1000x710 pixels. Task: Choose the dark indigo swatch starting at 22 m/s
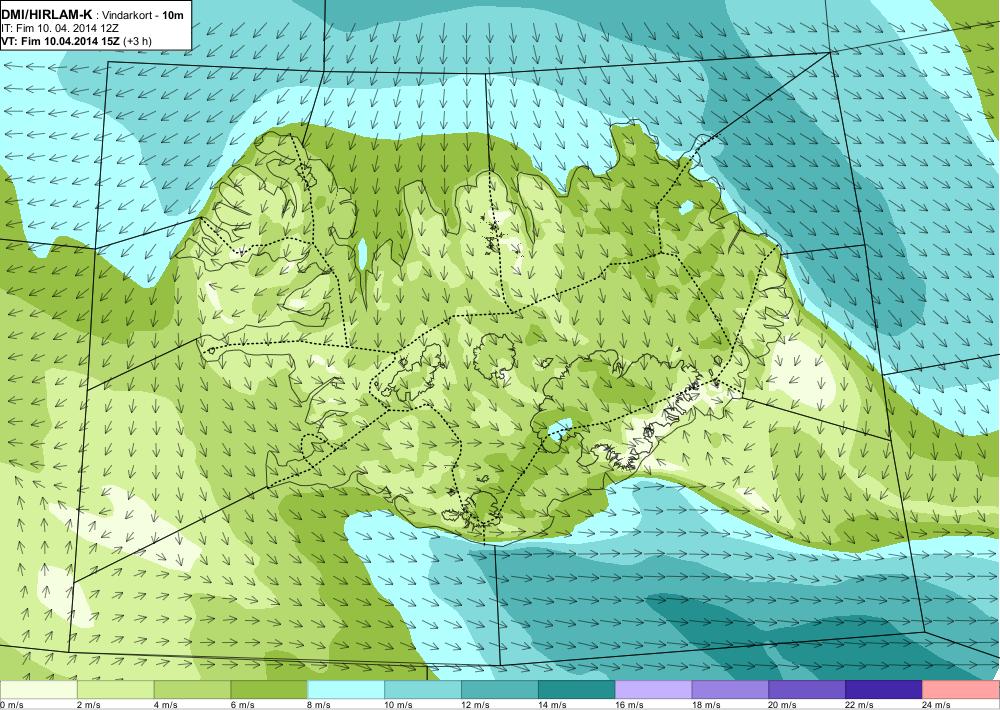click(x=884, y=690)
